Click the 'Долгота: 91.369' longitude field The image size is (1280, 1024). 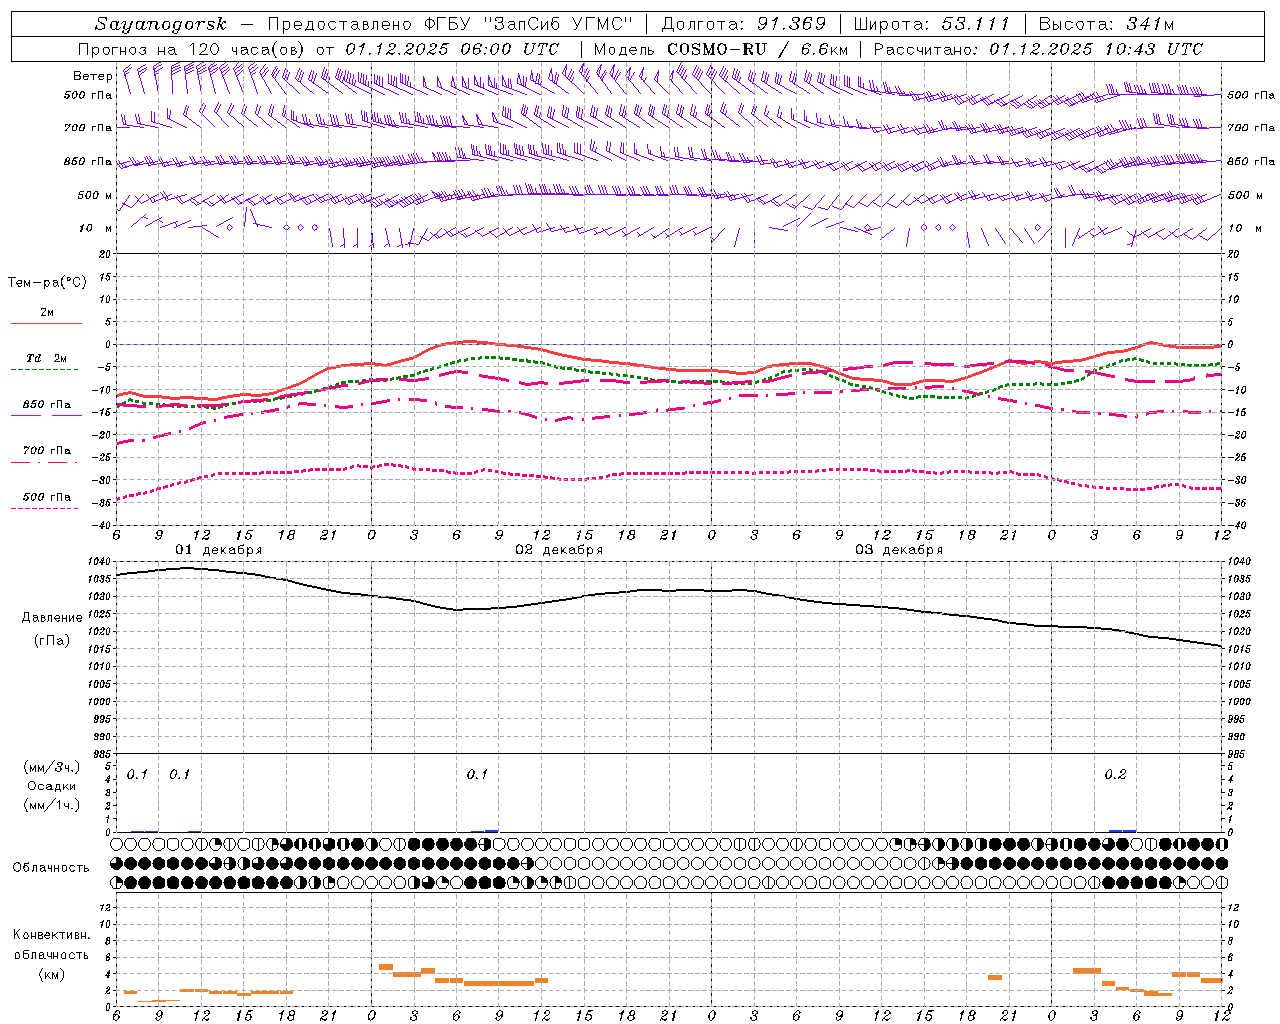743,24
